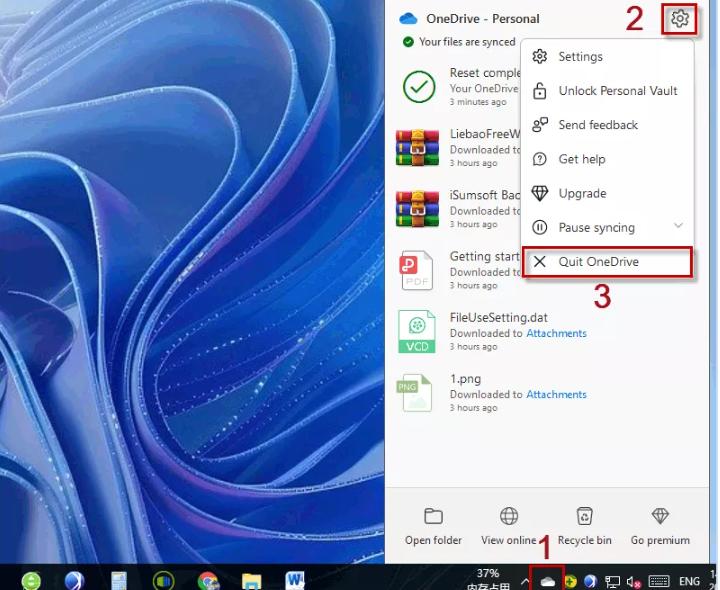Click FileUseSetting.dat file name

(499, 318)
